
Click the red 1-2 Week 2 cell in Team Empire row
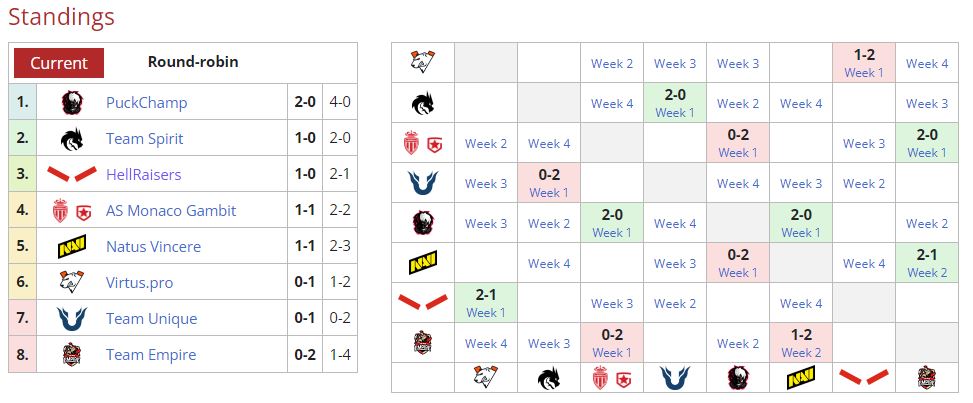[x=801, y=343]
